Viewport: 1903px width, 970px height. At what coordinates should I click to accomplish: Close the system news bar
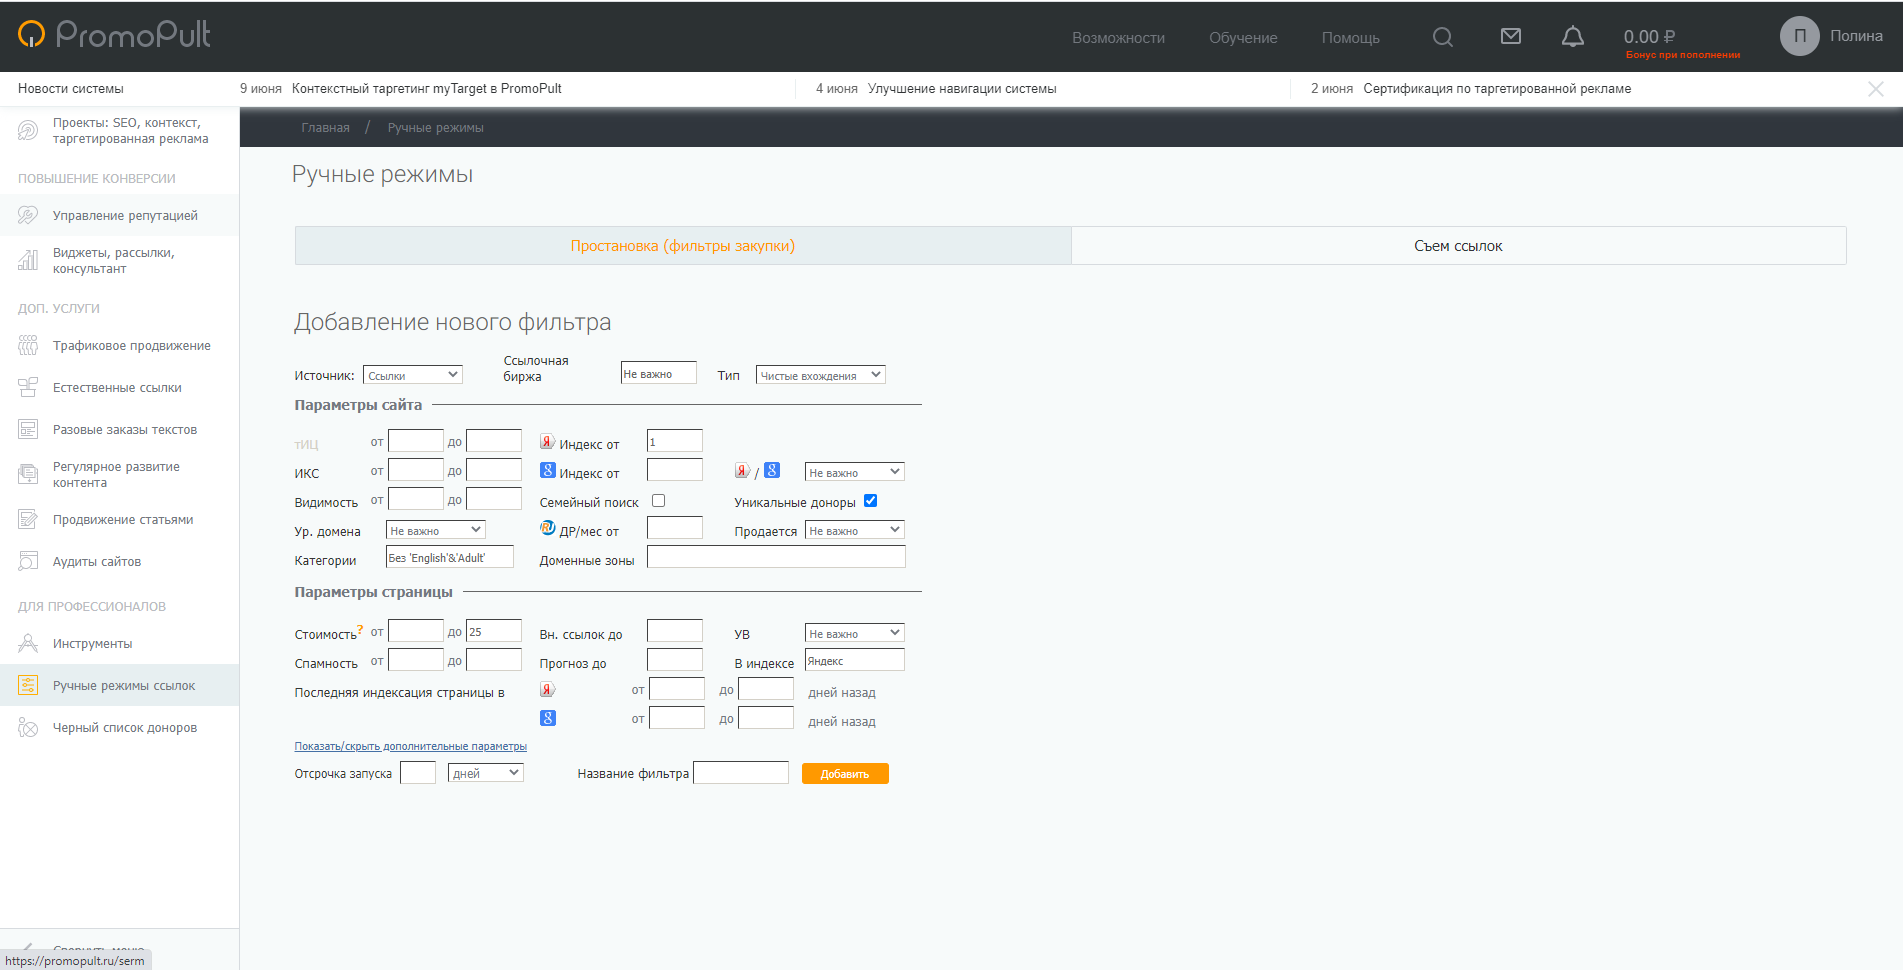tap(1875, 89)
